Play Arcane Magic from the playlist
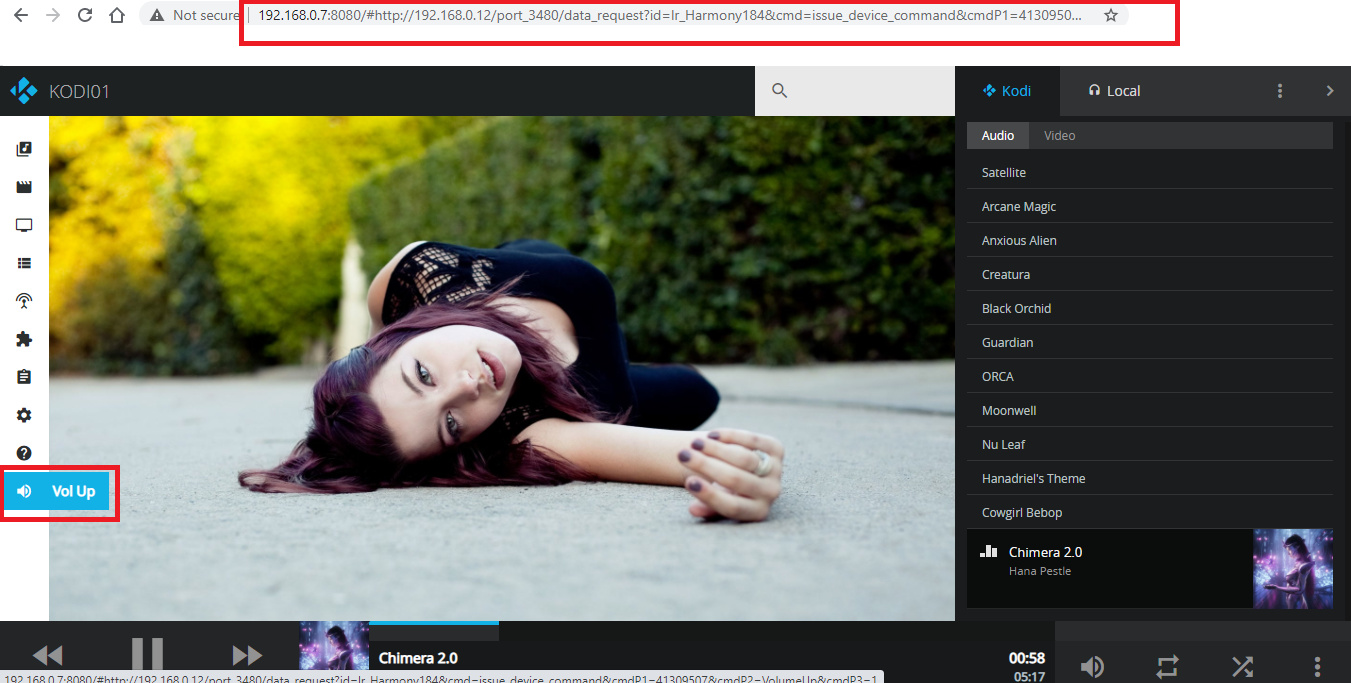This screenshot has height=683, width=1351. [1150, 207]
